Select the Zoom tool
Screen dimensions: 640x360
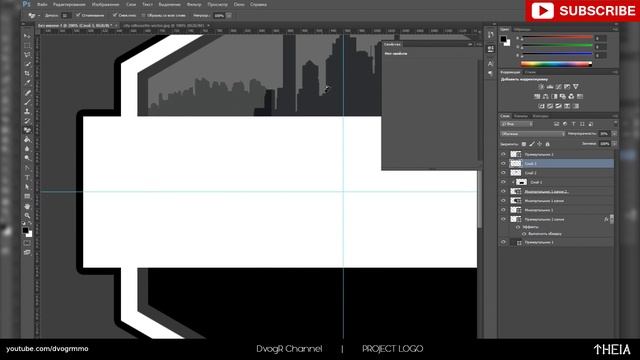27,216
